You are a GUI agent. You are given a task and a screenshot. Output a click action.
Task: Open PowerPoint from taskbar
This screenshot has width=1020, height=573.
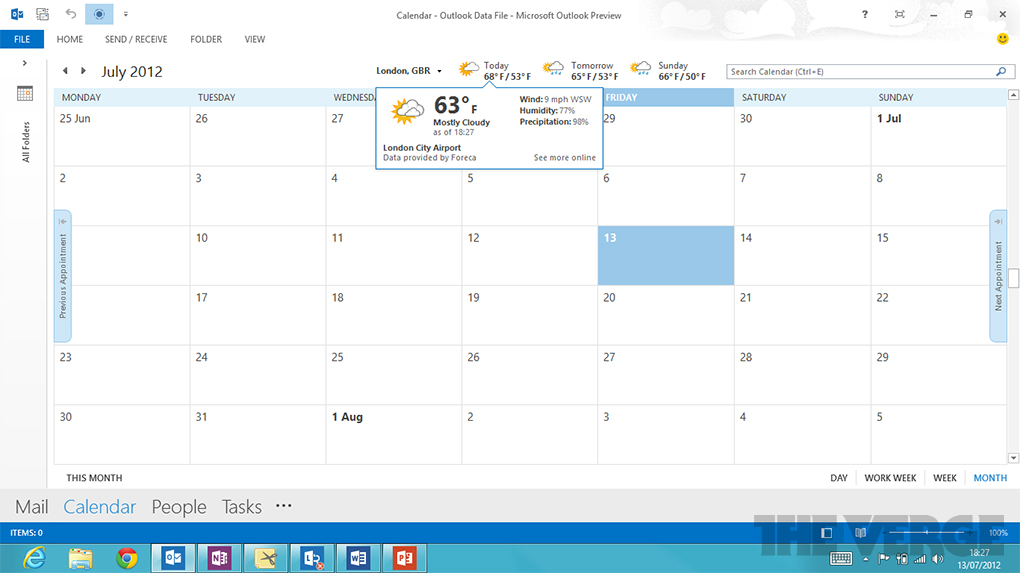click(x=404, y=558)
